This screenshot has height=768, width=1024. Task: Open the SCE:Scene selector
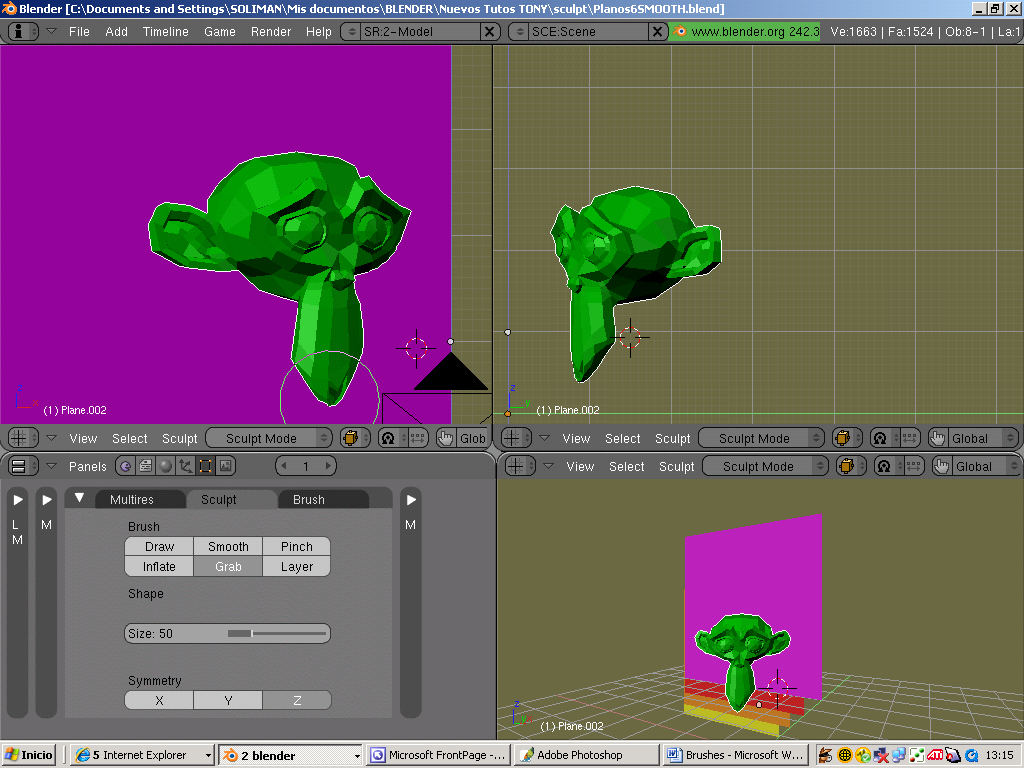pyautogui.click(x=519, y=31)
